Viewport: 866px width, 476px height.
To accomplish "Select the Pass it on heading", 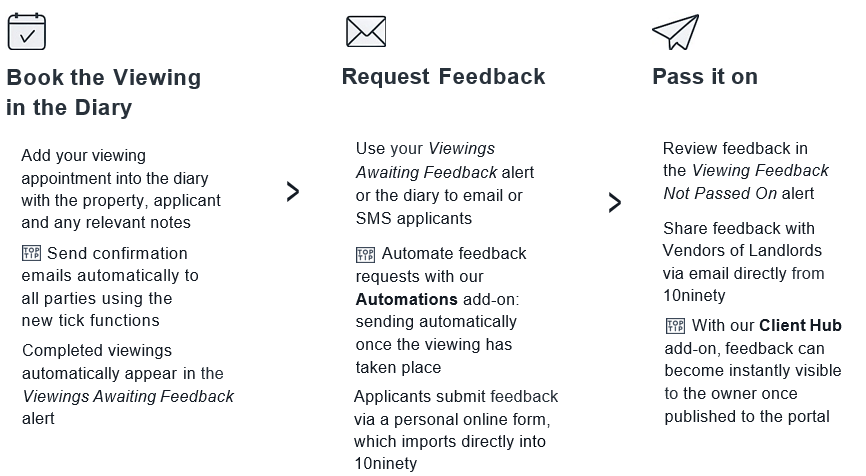I will pyautogui.click(x=704, y=77).
